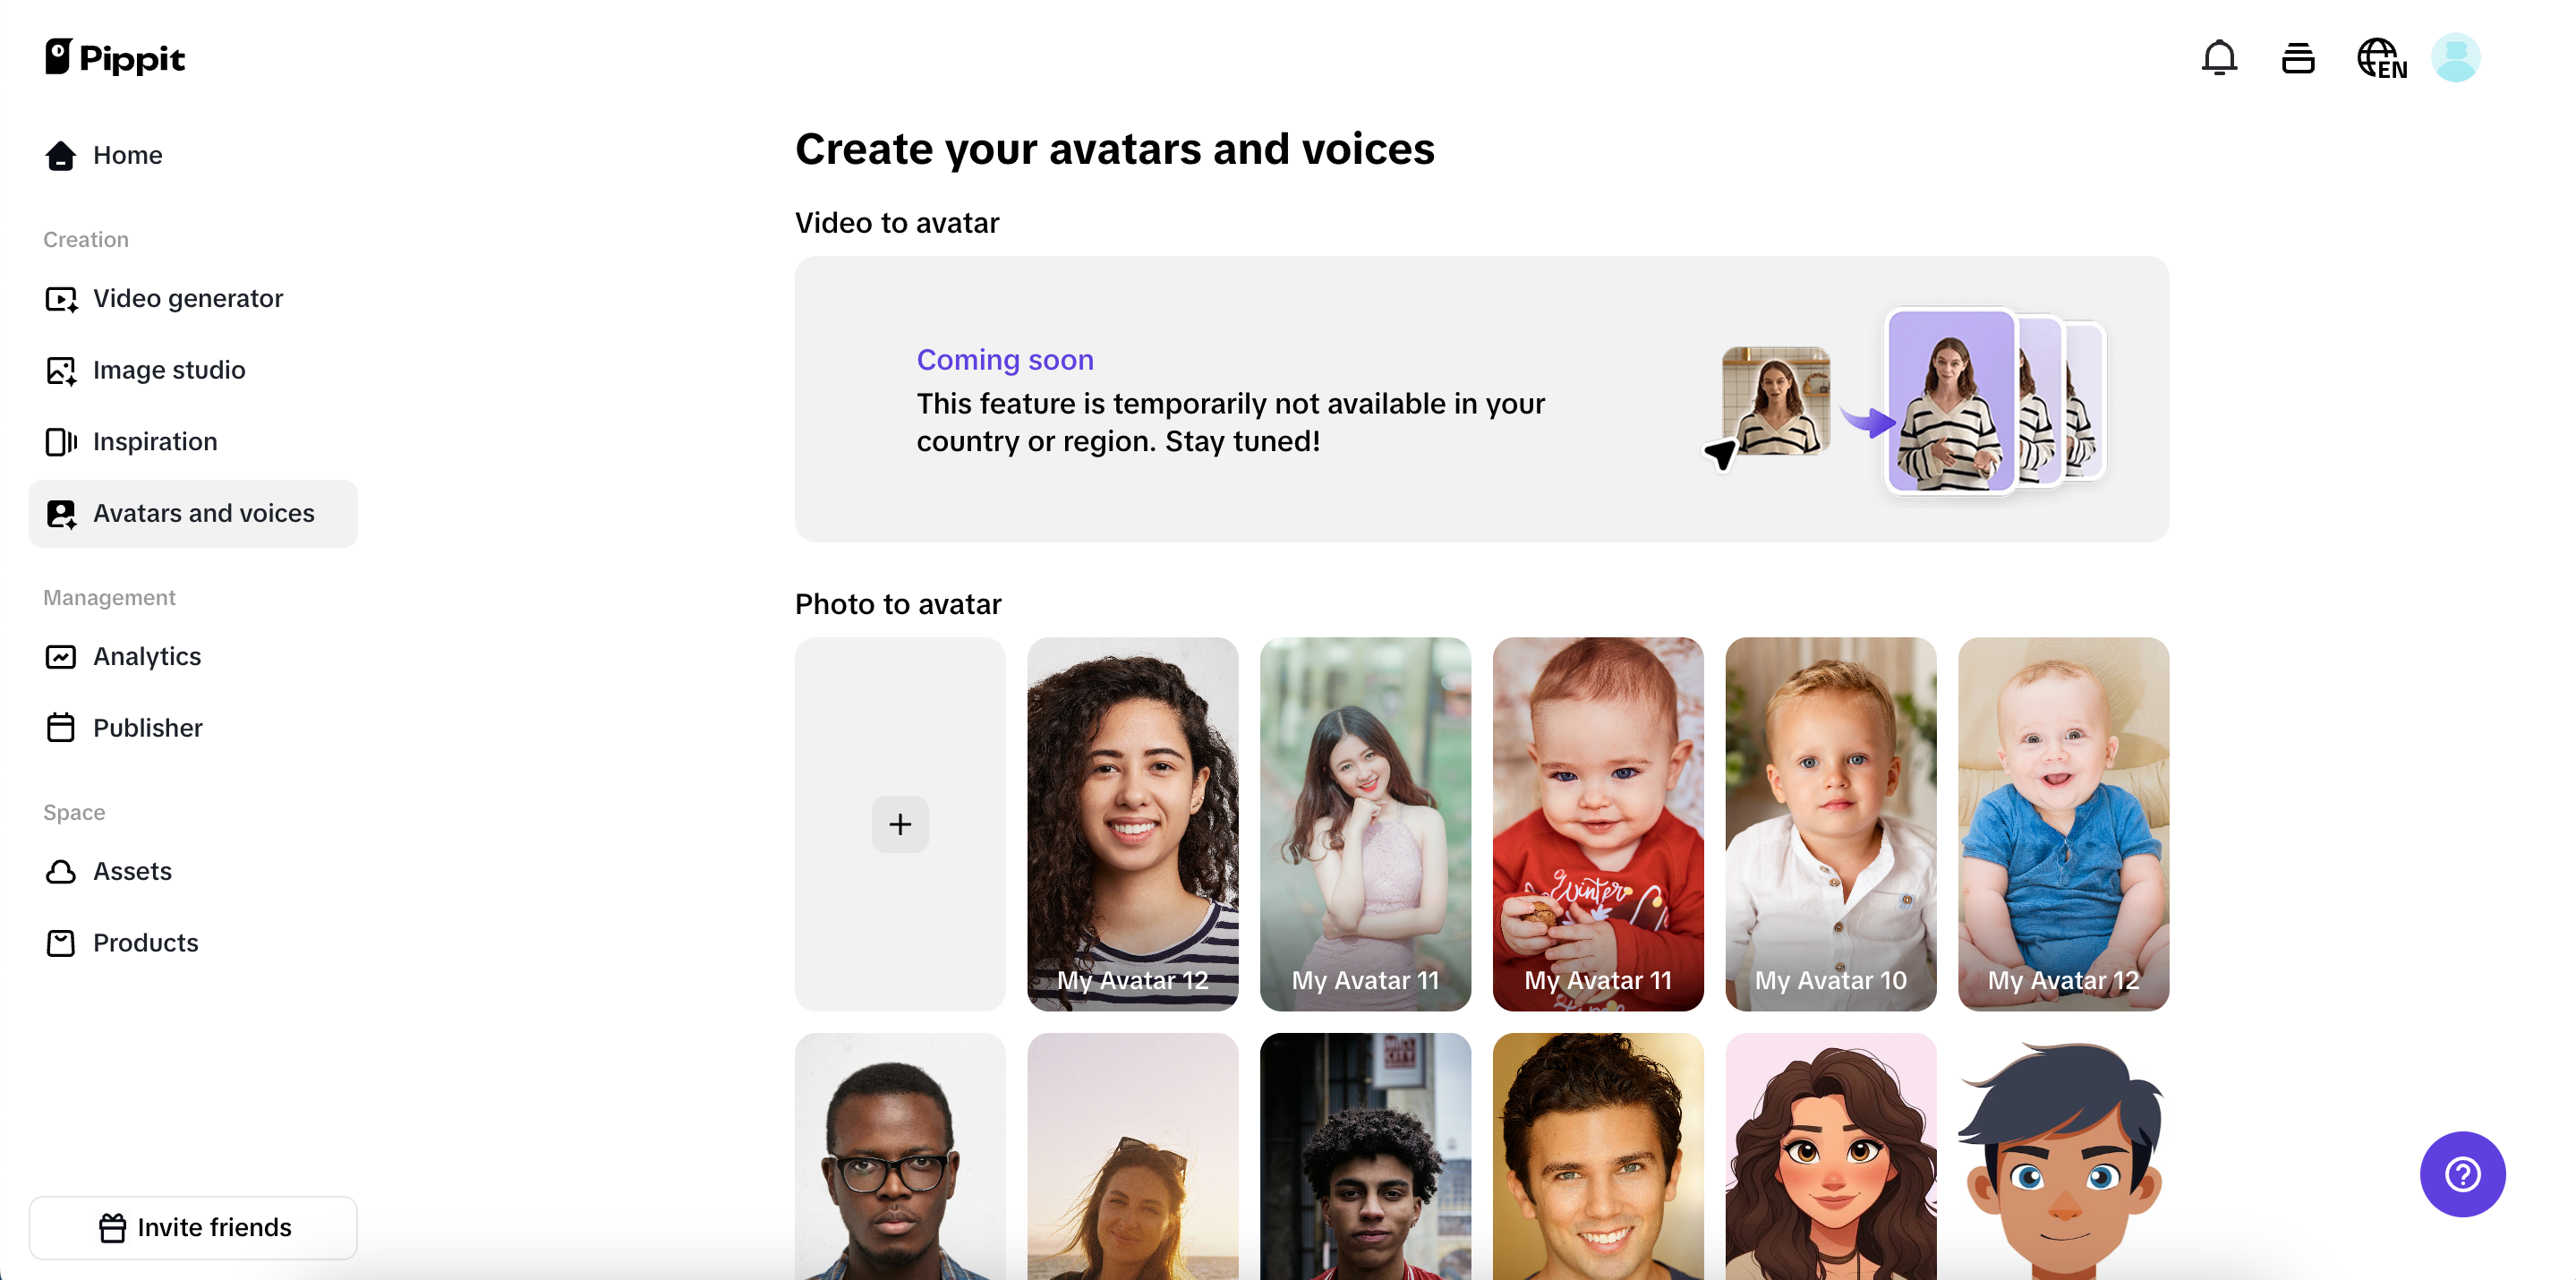This screenshot has height=1280, width=2576.
Task: Open the Publisher page
Action: [147, 727]
